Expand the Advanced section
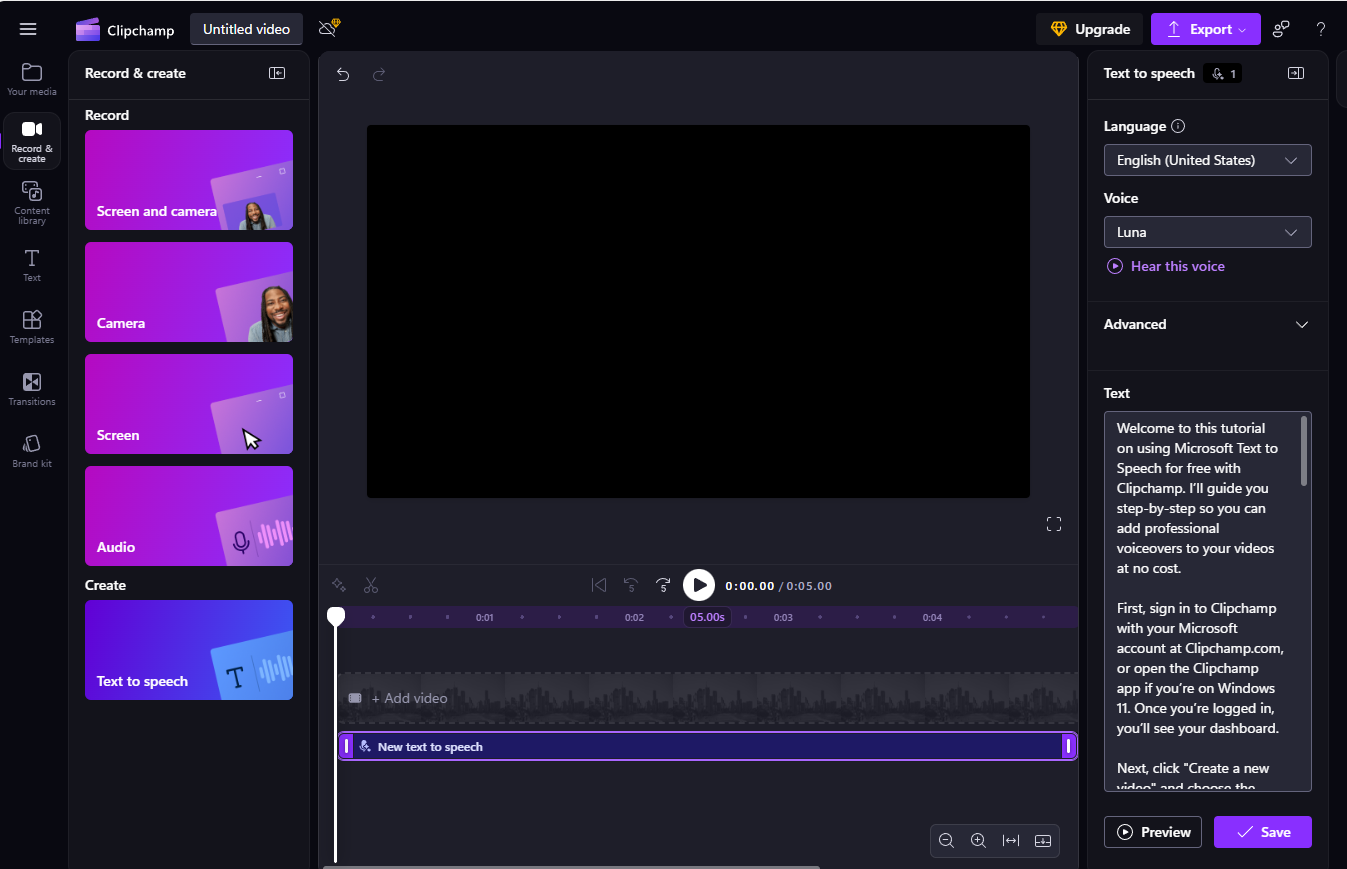This screenshot has height=869, width=1347. (x=1208, y=324)
